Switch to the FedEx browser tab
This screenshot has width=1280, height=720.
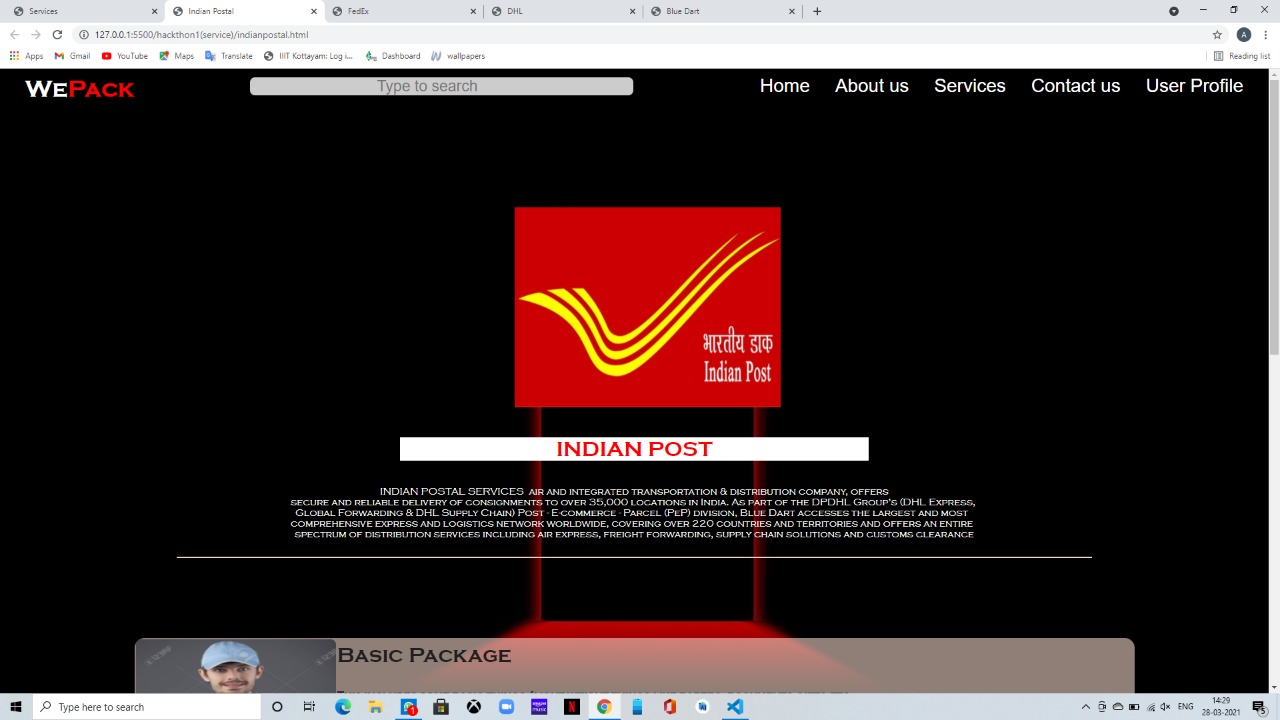pyautogui.click(x=403, y=11)
